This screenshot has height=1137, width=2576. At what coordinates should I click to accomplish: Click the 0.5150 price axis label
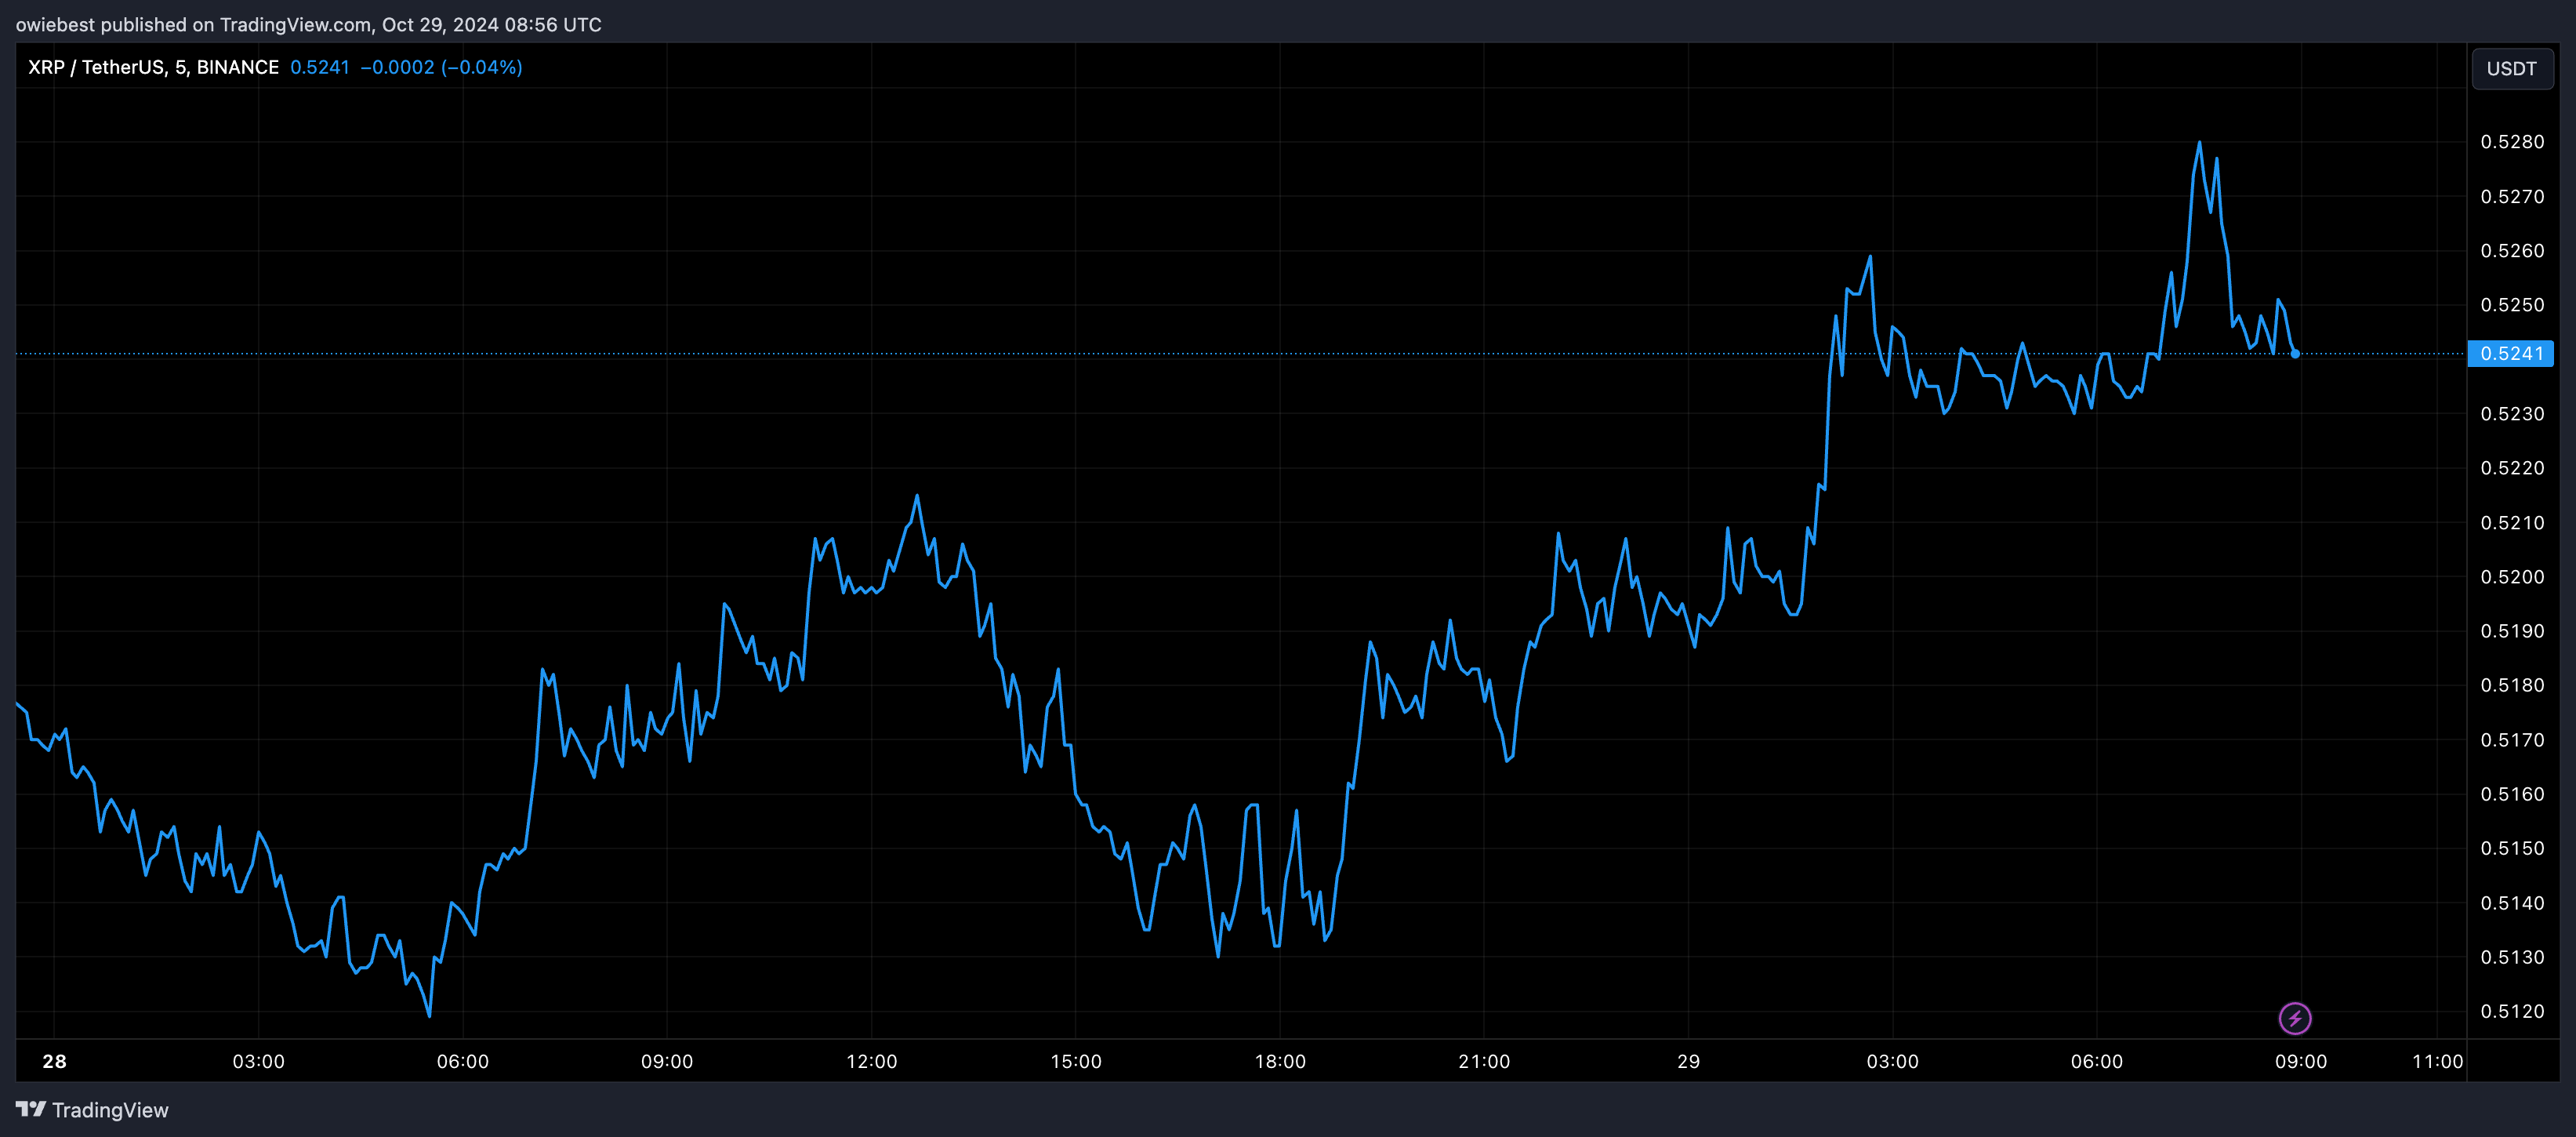coord(2512,848)
